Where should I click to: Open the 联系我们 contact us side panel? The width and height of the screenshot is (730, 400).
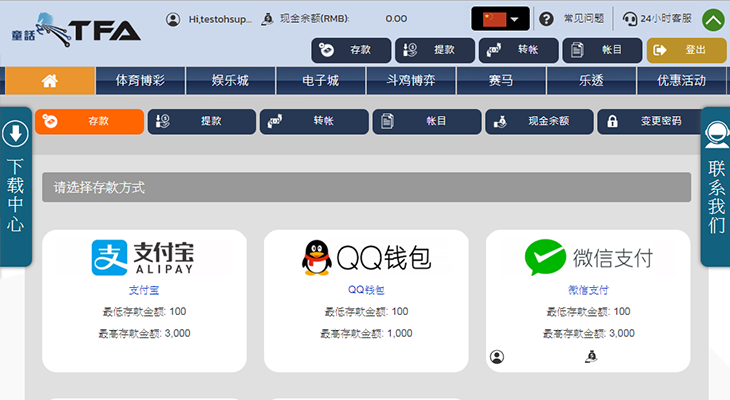[x=716, y=187]
